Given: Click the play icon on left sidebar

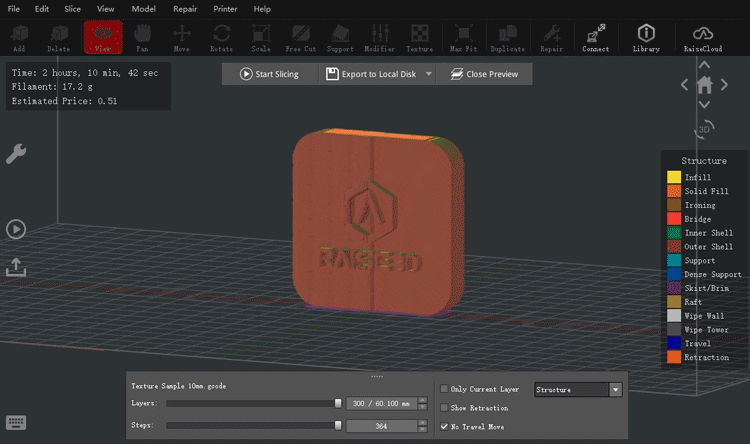Looking at the screenshot, I should pyautogui.click(x=16, y=229).
